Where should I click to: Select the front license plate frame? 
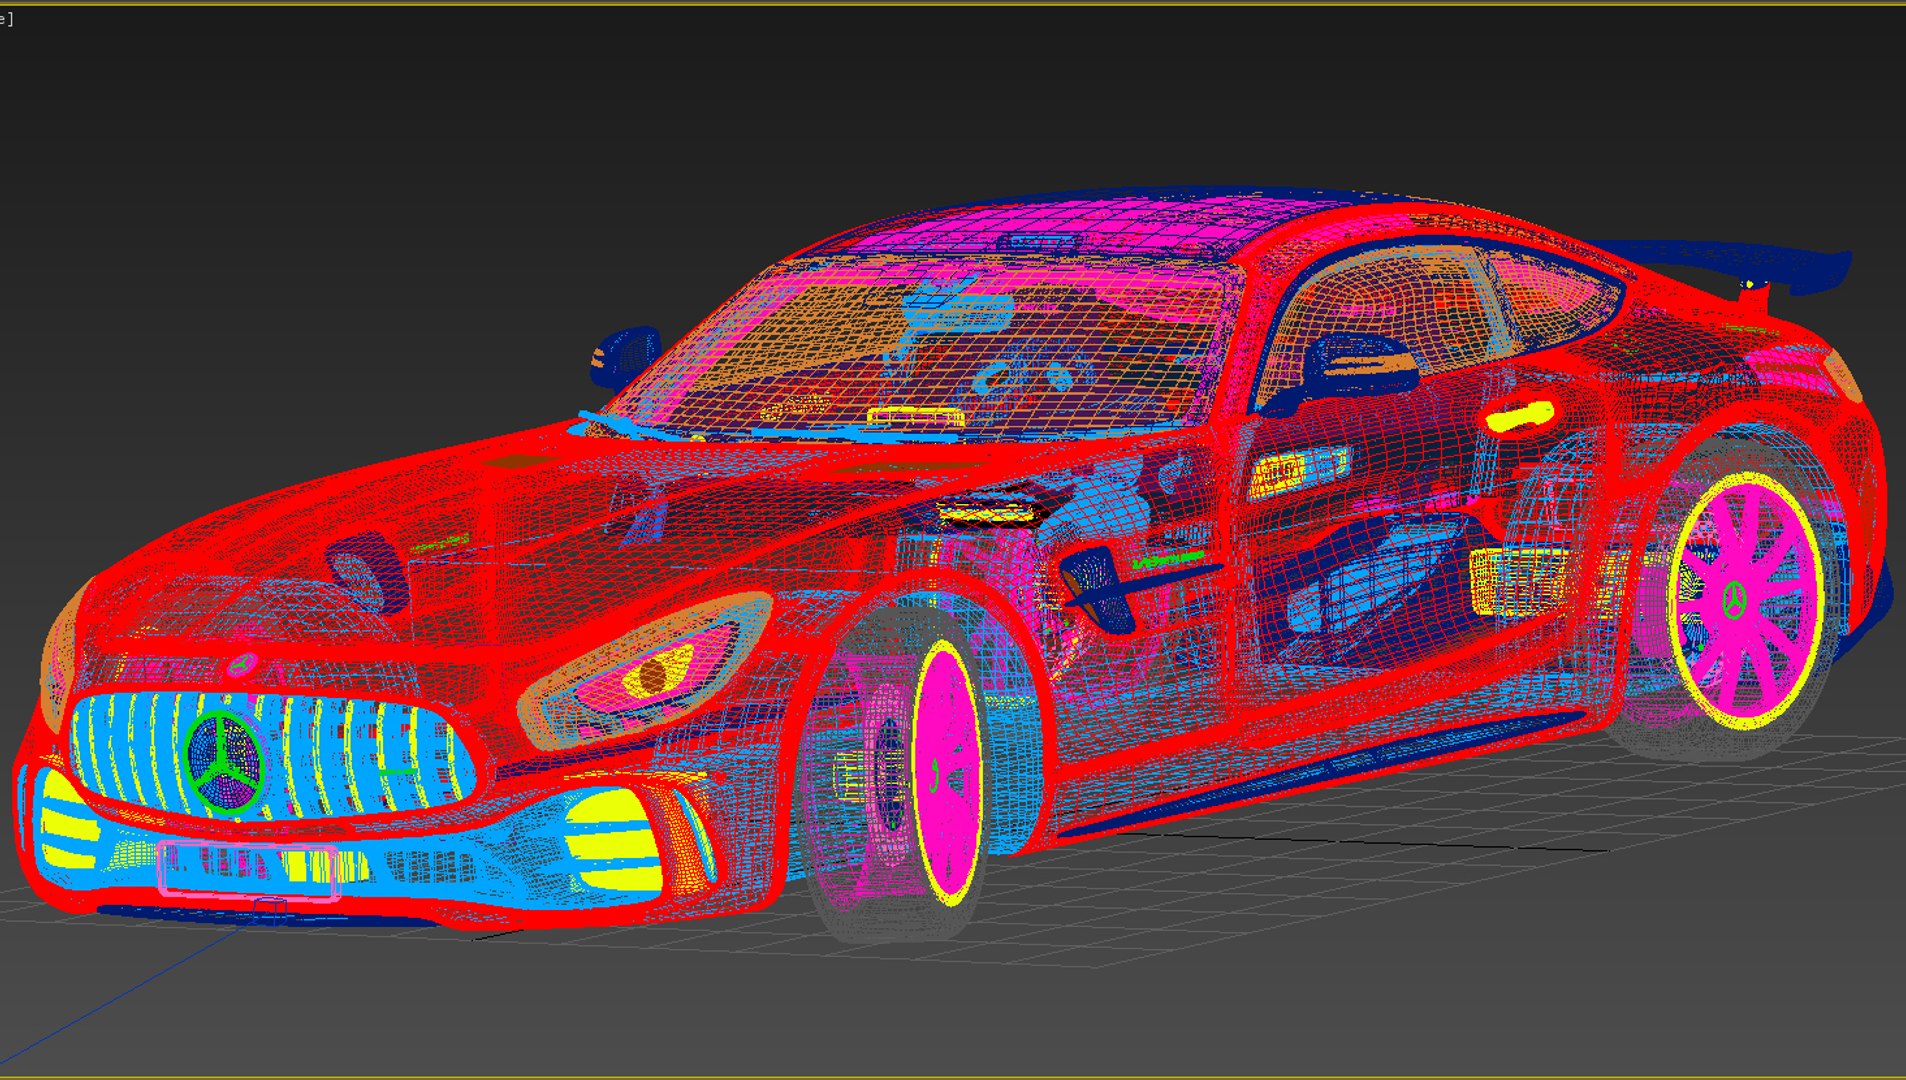248,871
